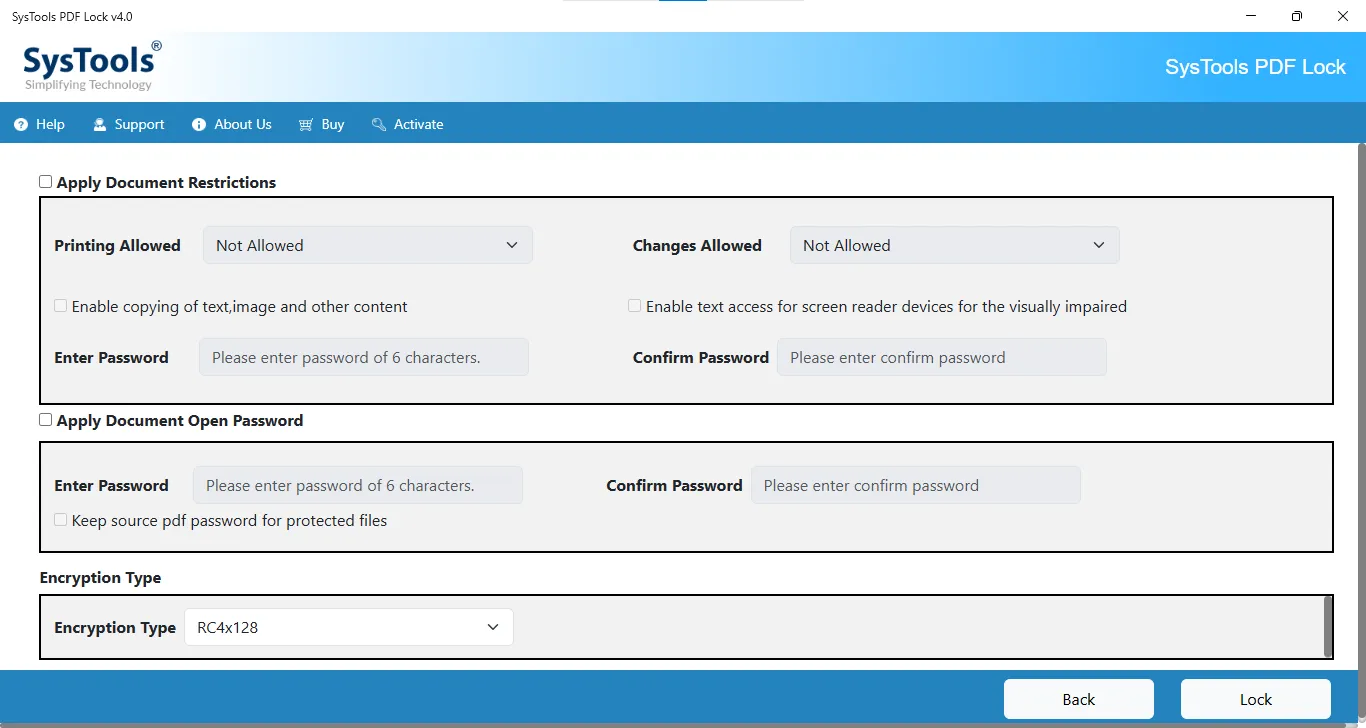Click restrictions Confirm Password field
Image resolution: width=1366 pixels, height=728 pixels.
click(x=942, y=357)
